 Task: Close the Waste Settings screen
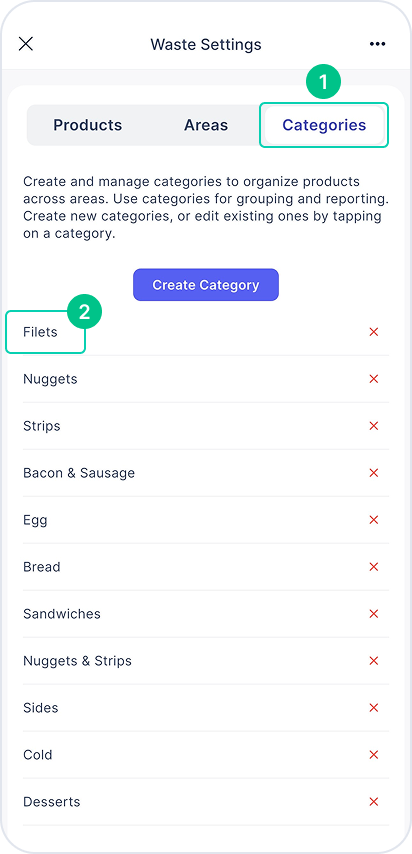point(26,44)
